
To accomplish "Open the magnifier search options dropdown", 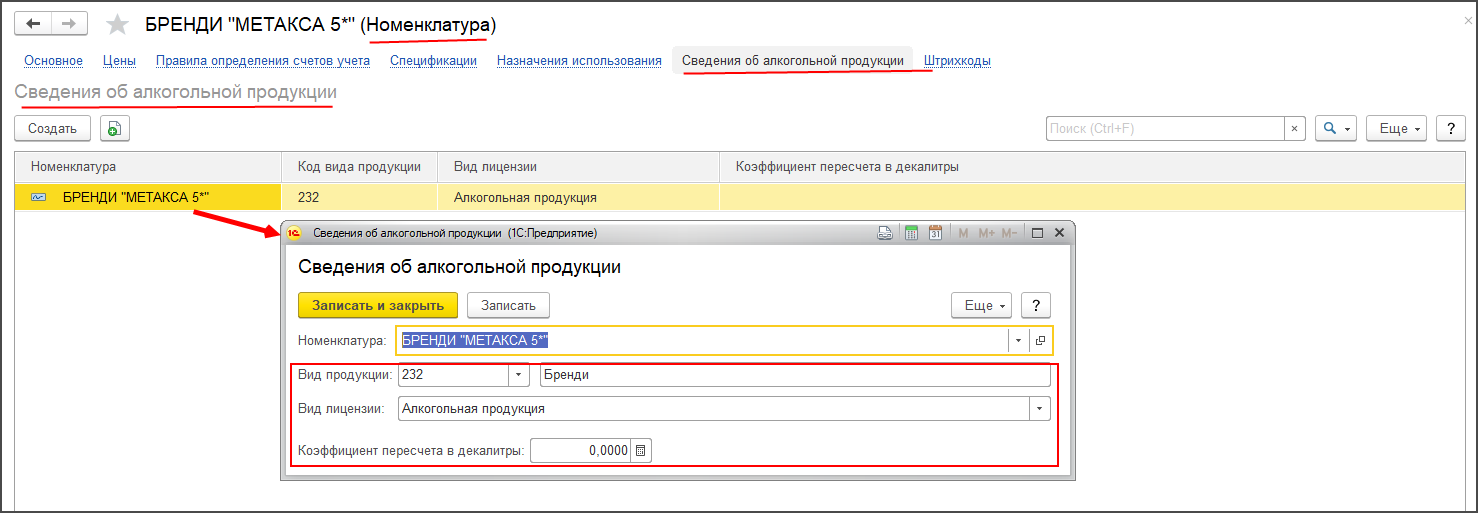I will [x=1335, y=128].
